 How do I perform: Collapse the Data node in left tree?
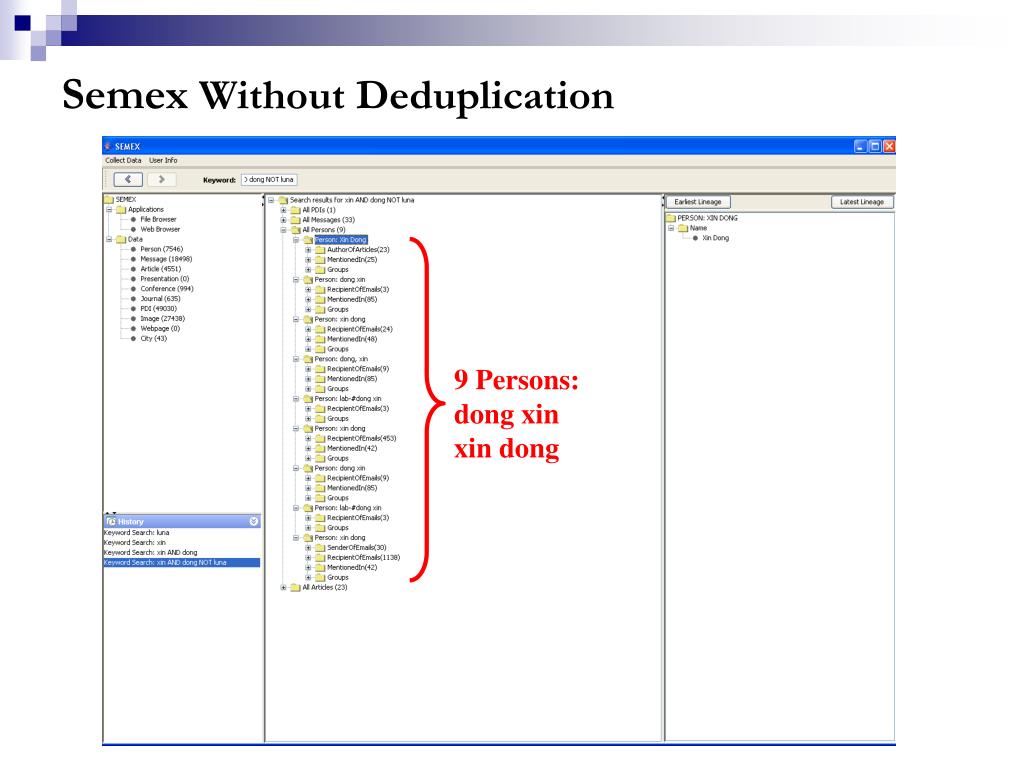tap(109, 240)
